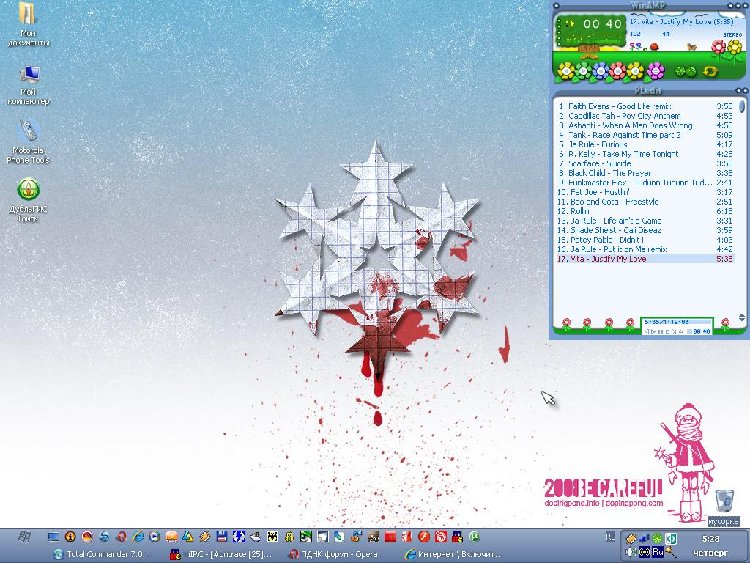The height and width of the screenshot is (563, 750).
Task: Select playlist track 1 Faith Evans - Good Life remix
Action: (x=645, y=106)
